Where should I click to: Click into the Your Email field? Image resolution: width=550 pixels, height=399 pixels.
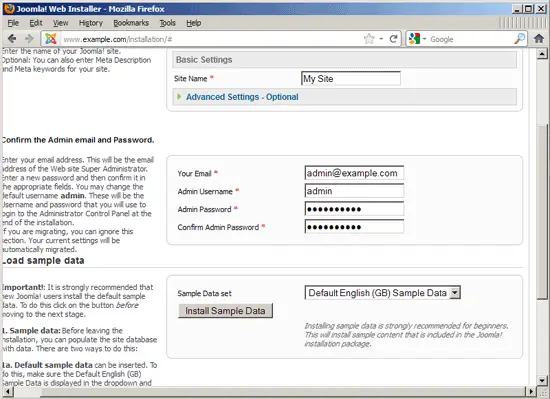[354, 173]
